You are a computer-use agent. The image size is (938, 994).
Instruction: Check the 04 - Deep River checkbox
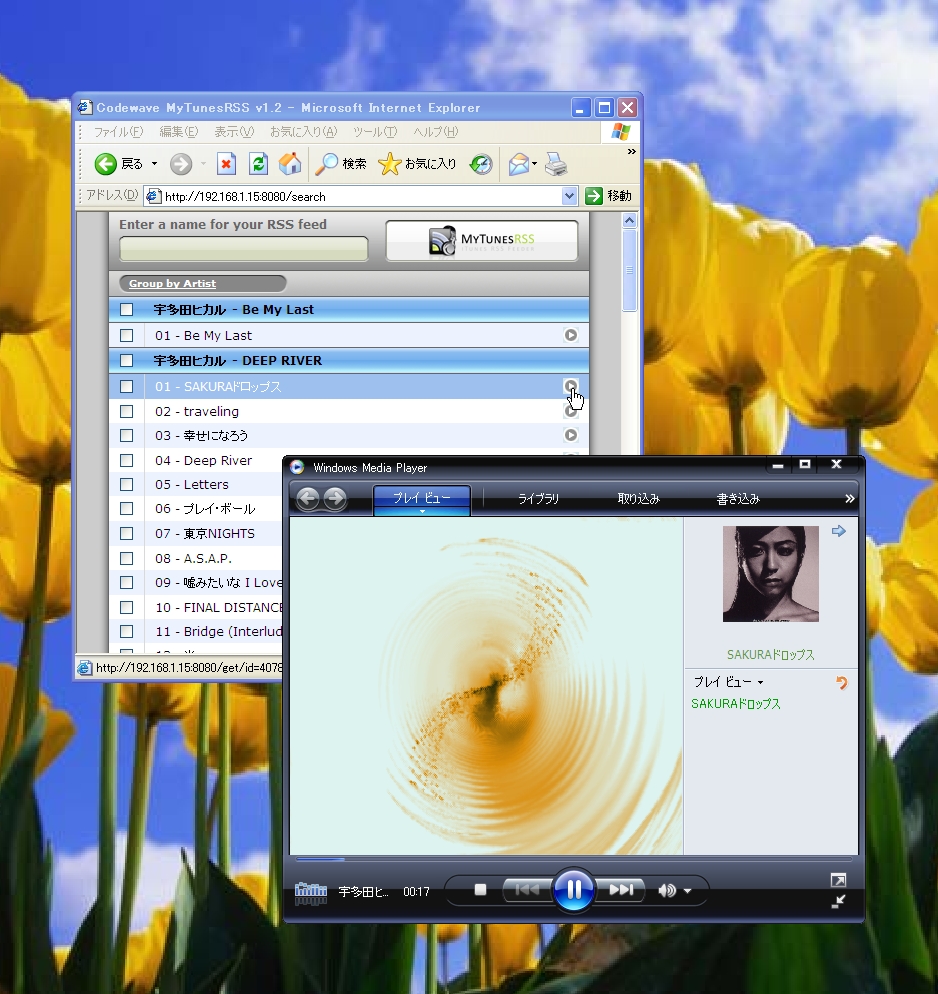[127, 460]
